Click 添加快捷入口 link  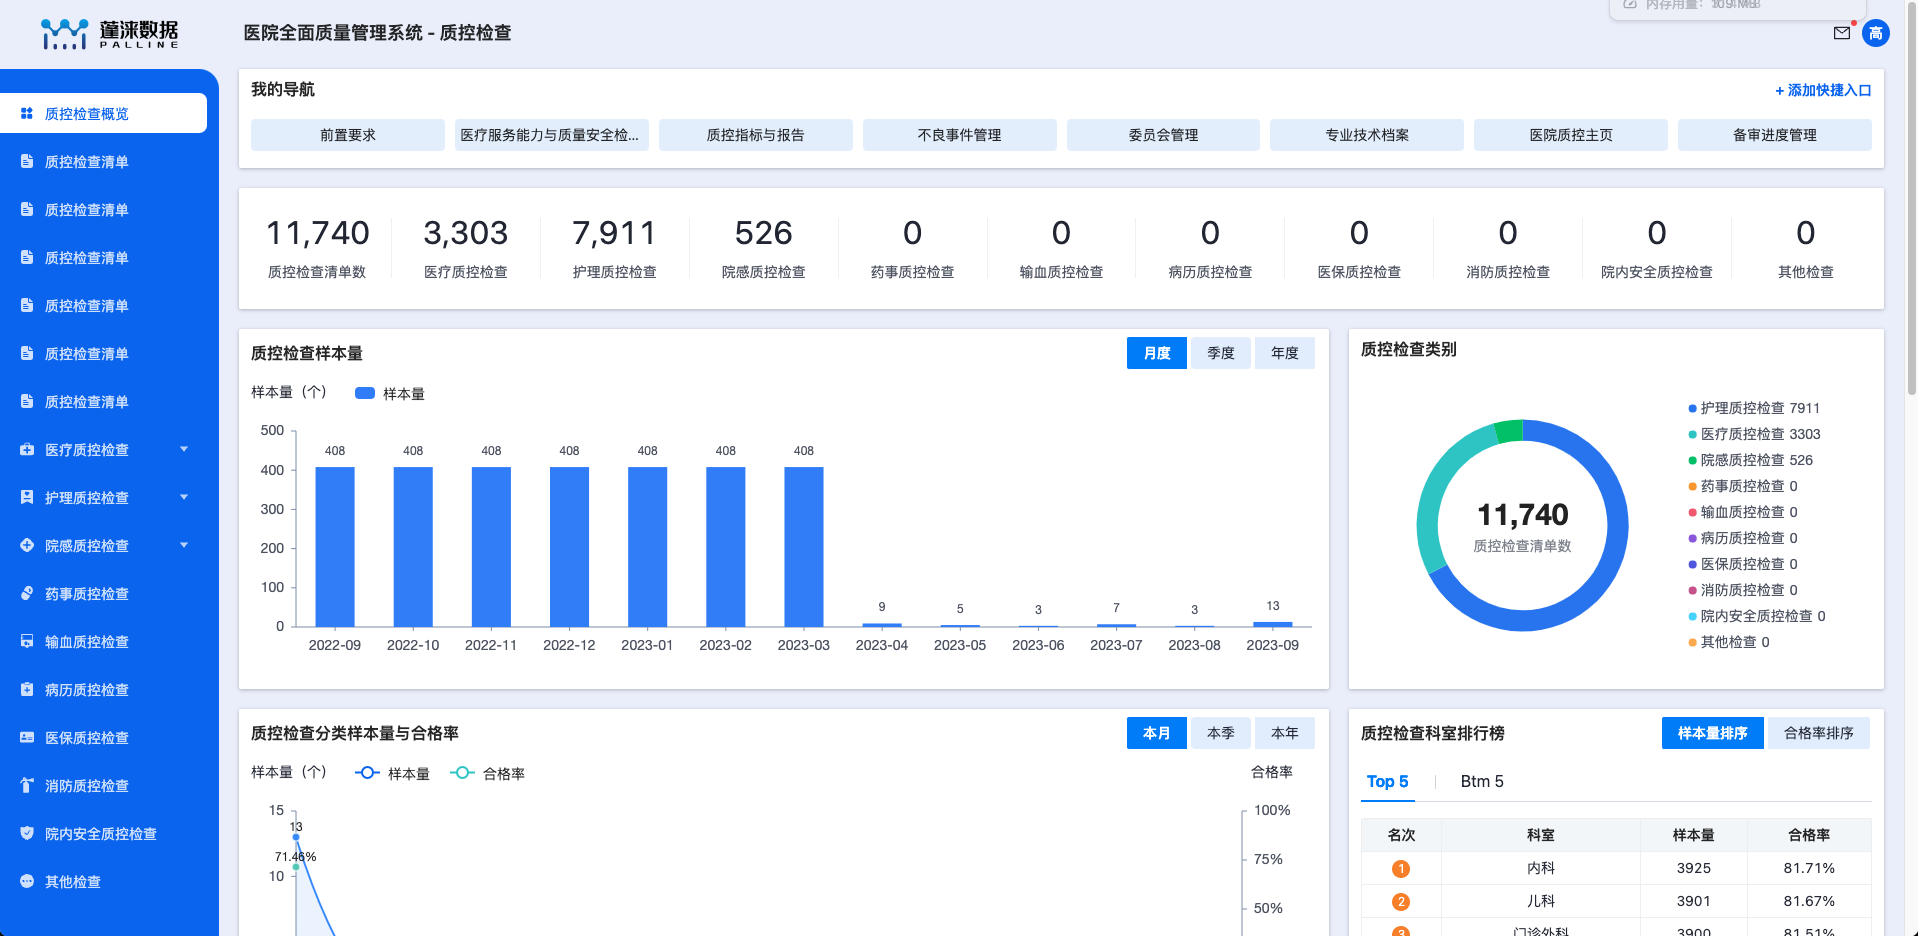[1823, 90]
